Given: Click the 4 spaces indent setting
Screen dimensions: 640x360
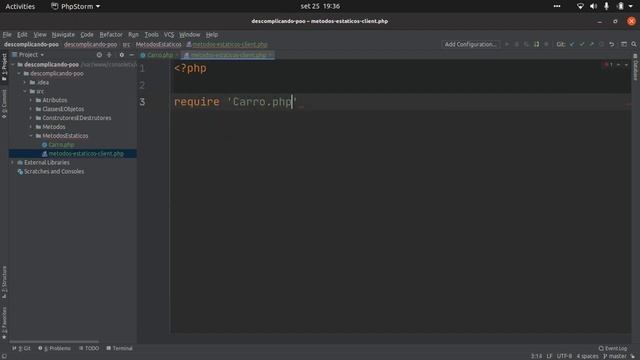Looking at the screenshot, I should [x=587, y=356].
